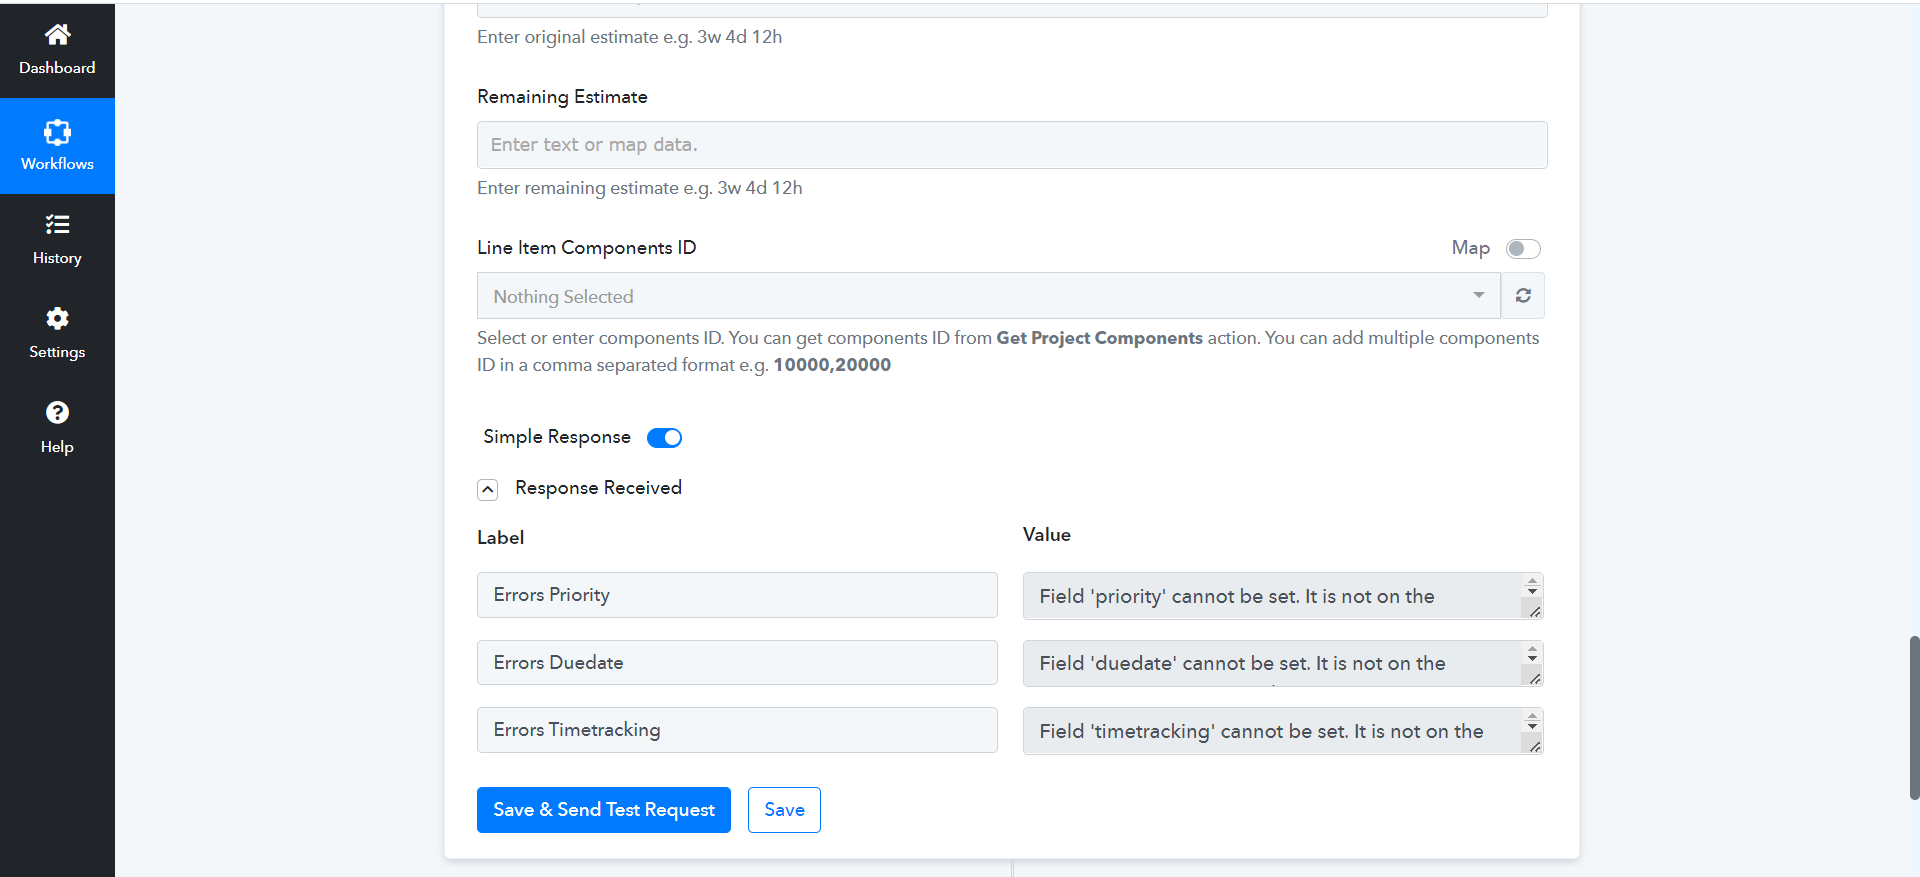
Task: Open the Nothing Selected components dropdown
Action: click(x=989, y=296)
